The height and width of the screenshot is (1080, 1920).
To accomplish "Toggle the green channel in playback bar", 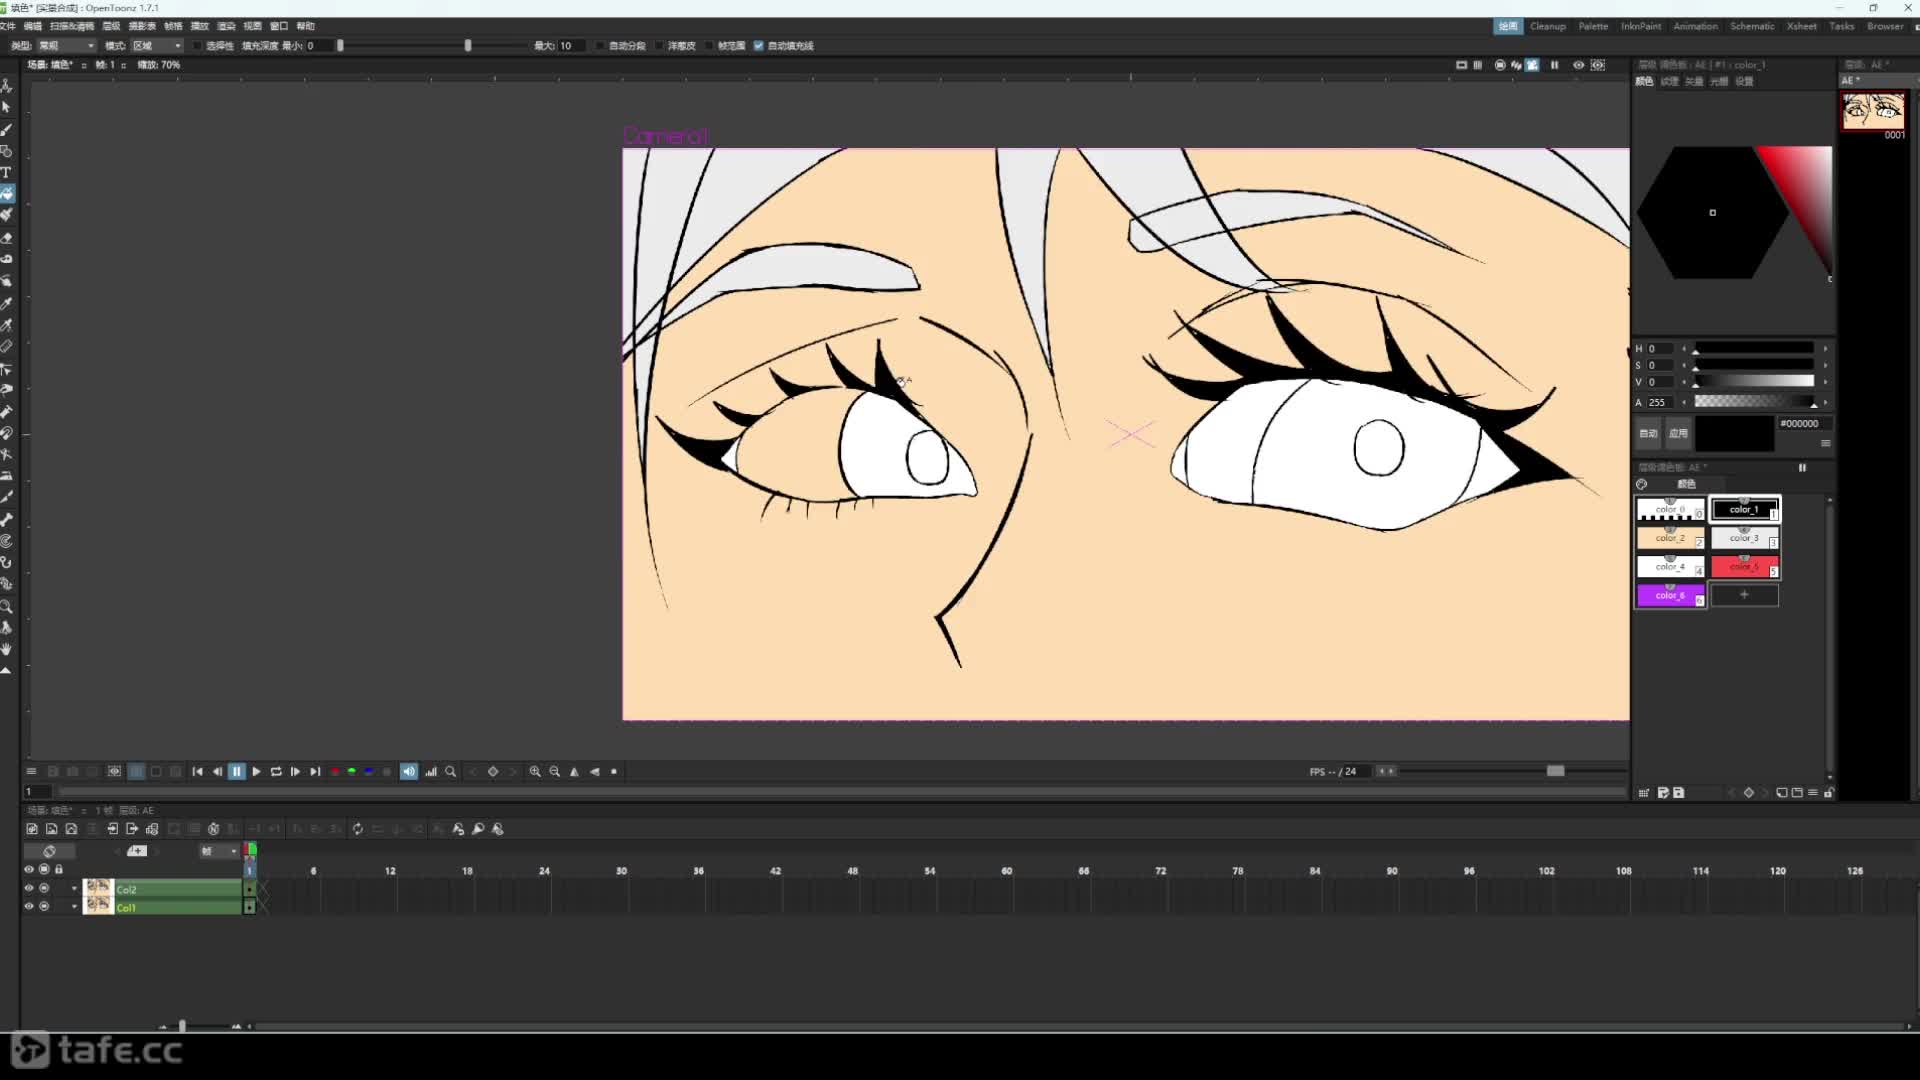I will pyautogui.click(x=352, y=771).
